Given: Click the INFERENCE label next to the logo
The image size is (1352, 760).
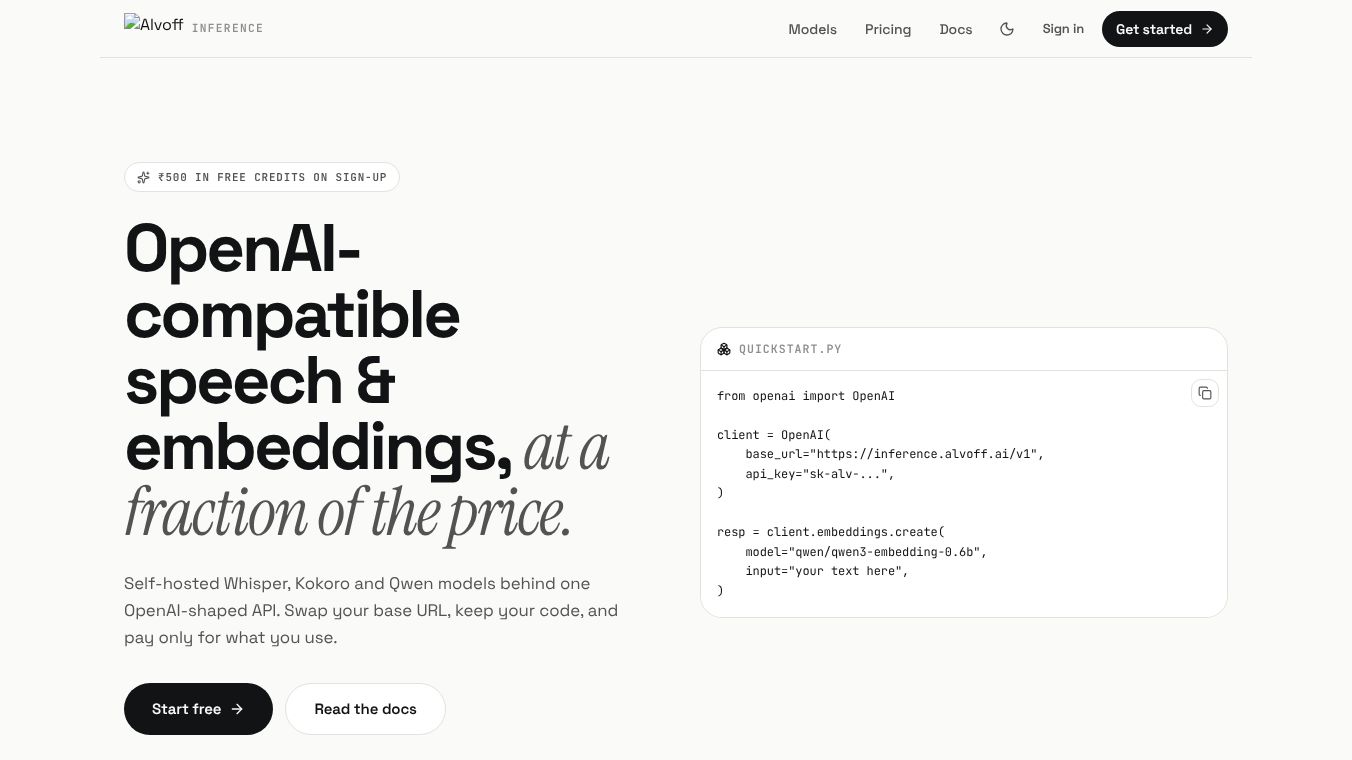Looking at the screenshot, I should [227, 28].
